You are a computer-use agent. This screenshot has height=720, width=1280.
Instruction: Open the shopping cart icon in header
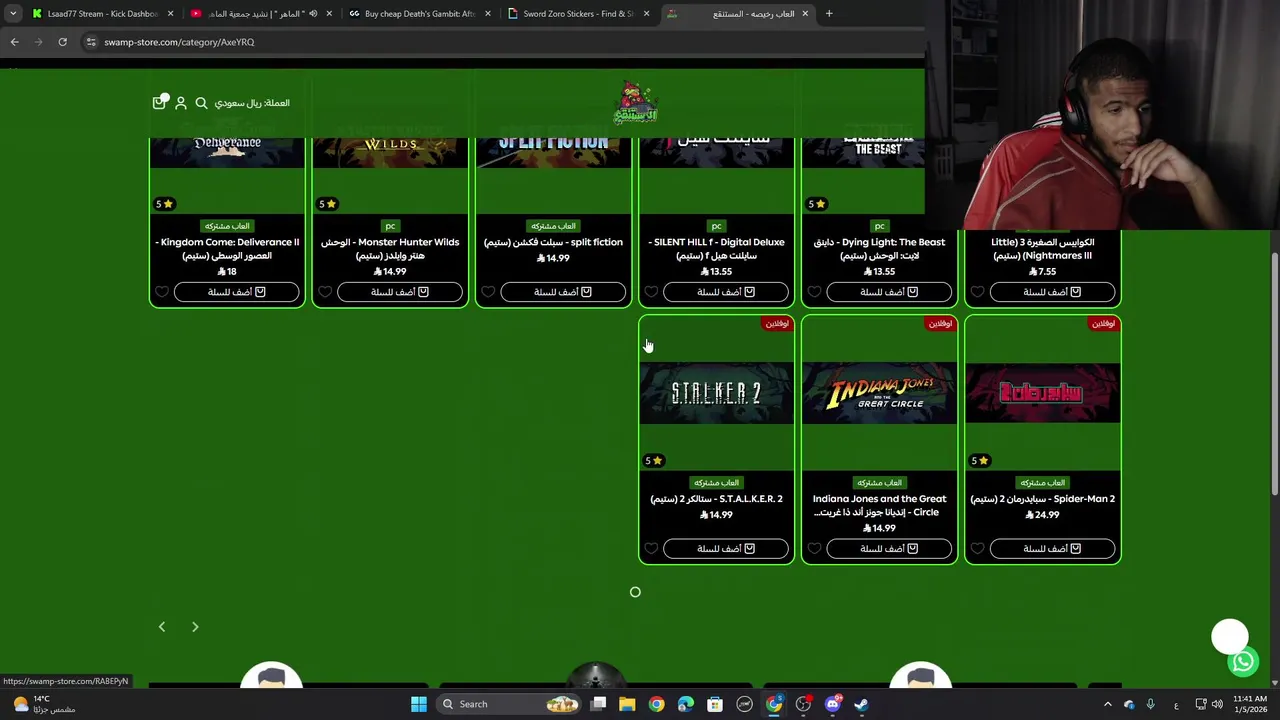[x=159, y=102]
